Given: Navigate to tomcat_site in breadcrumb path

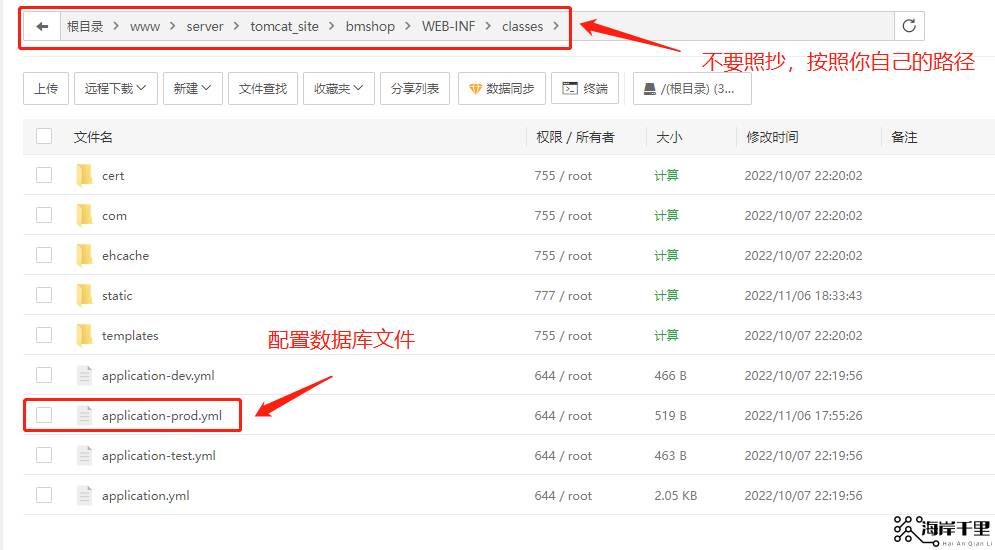Looking at the screenshot, I should click(x=284, y=27).
